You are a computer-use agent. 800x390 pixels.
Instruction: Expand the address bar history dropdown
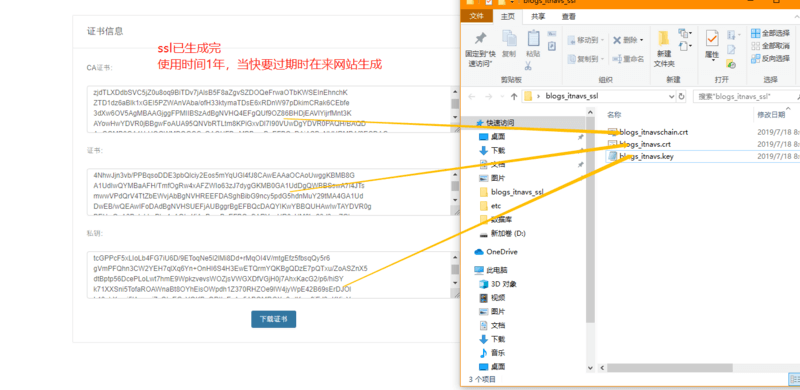[671, 96]
